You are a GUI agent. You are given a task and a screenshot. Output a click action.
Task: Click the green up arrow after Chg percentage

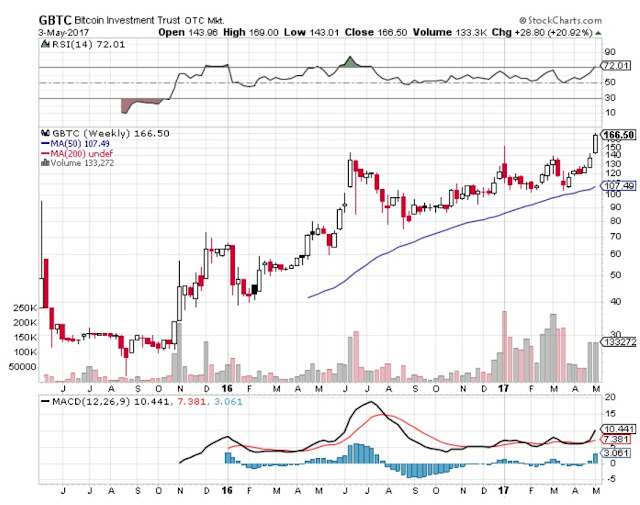598,33
